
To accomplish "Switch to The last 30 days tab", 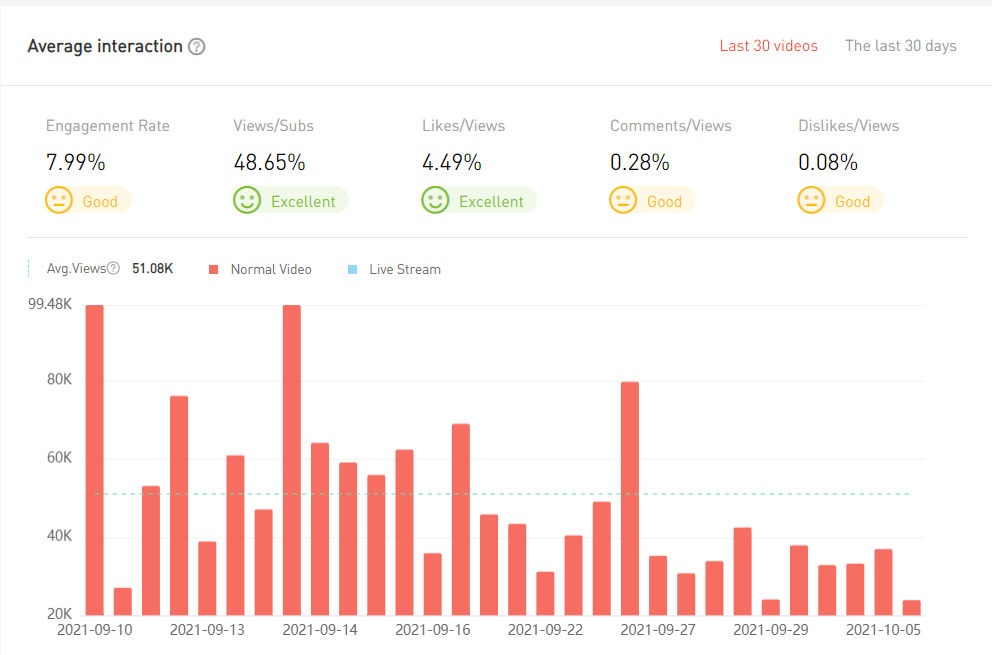I will 900,46.
